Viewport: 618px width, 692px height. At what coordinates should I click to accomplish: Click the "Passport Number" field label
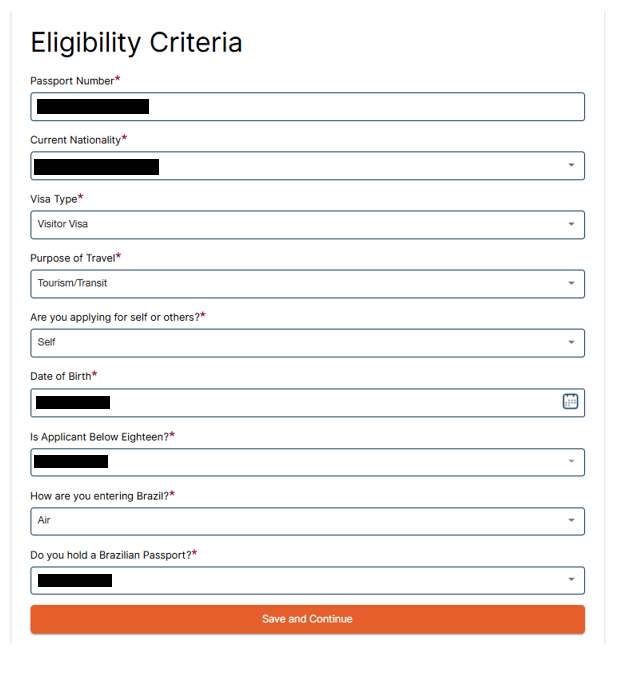(72, 81)
